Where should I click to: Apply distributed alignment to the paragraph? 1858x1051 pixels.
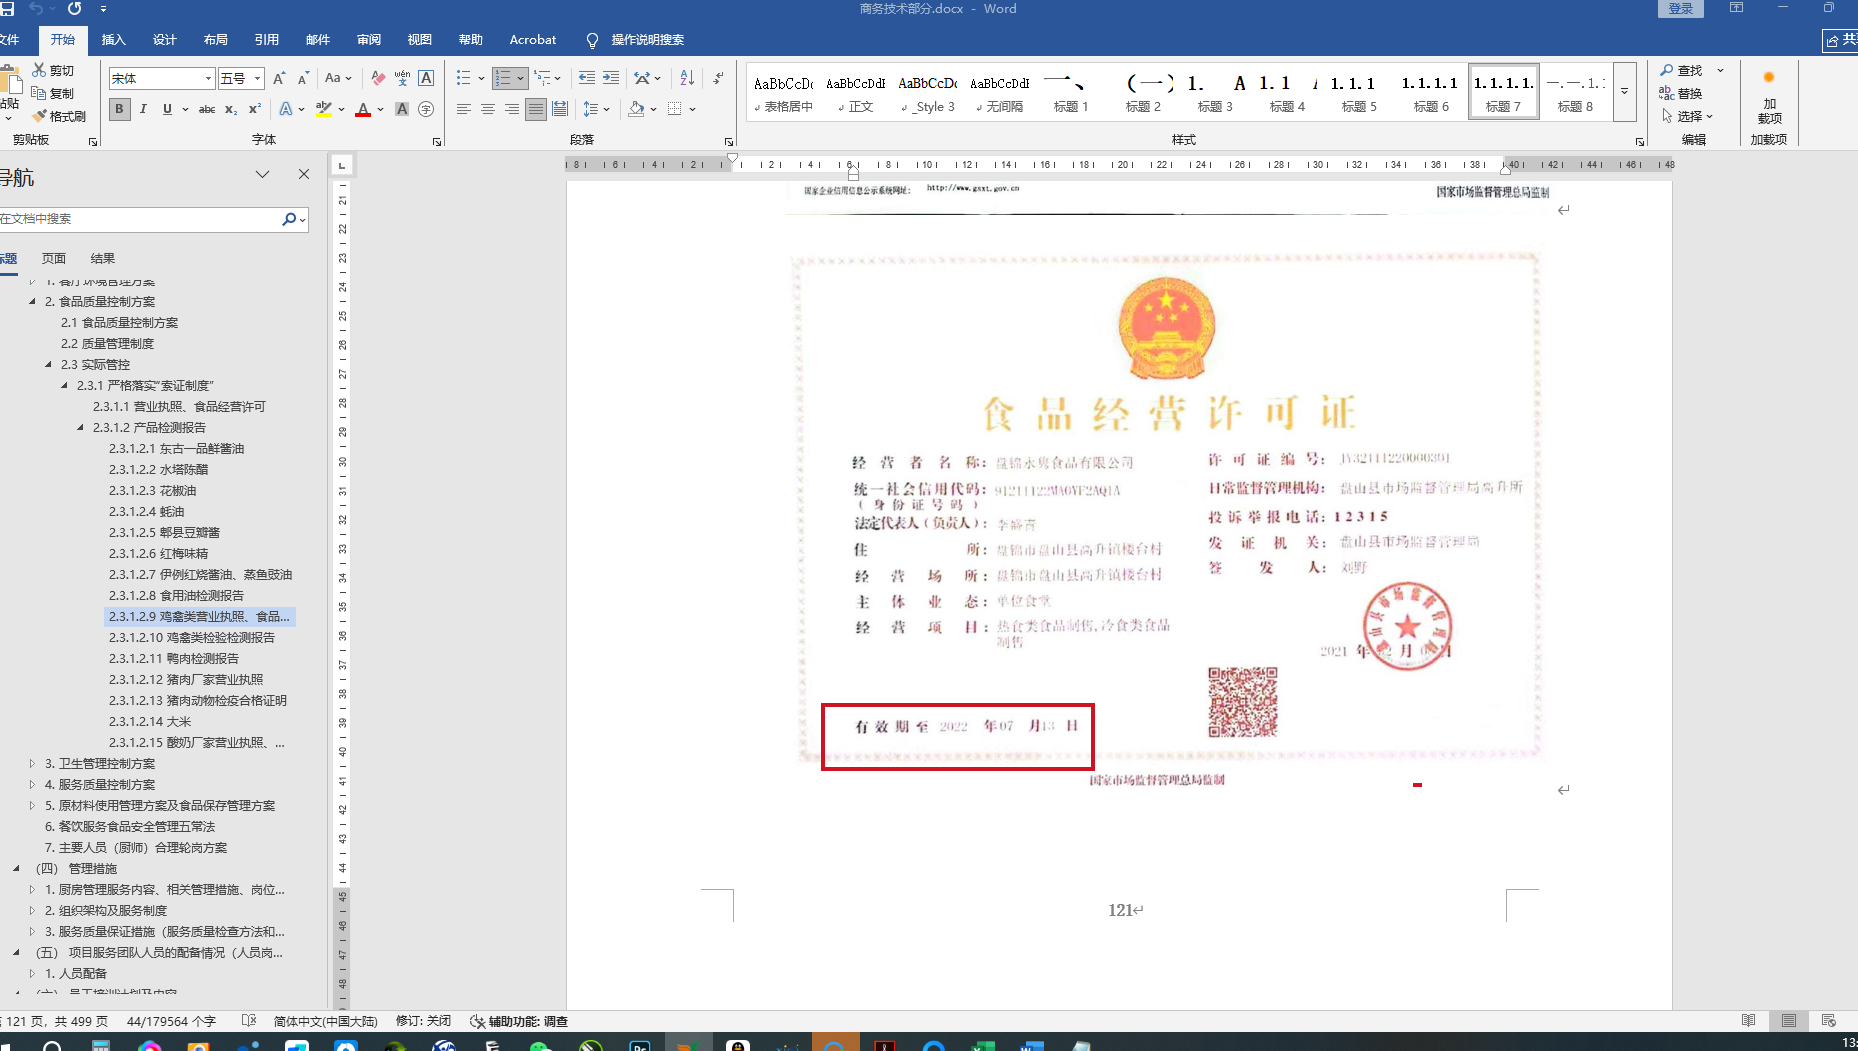point(560,109)
